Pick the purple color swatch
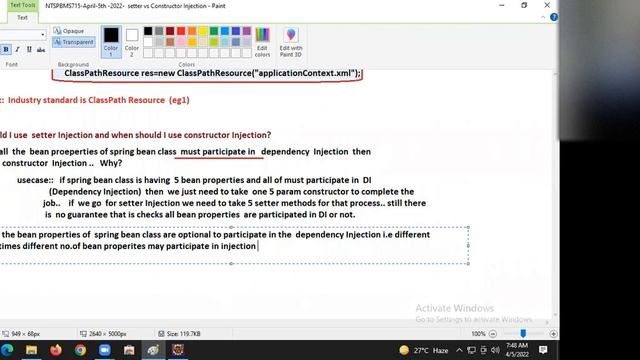Image resolution: width=640 pixels, height=360 pixels. (247, 31)
